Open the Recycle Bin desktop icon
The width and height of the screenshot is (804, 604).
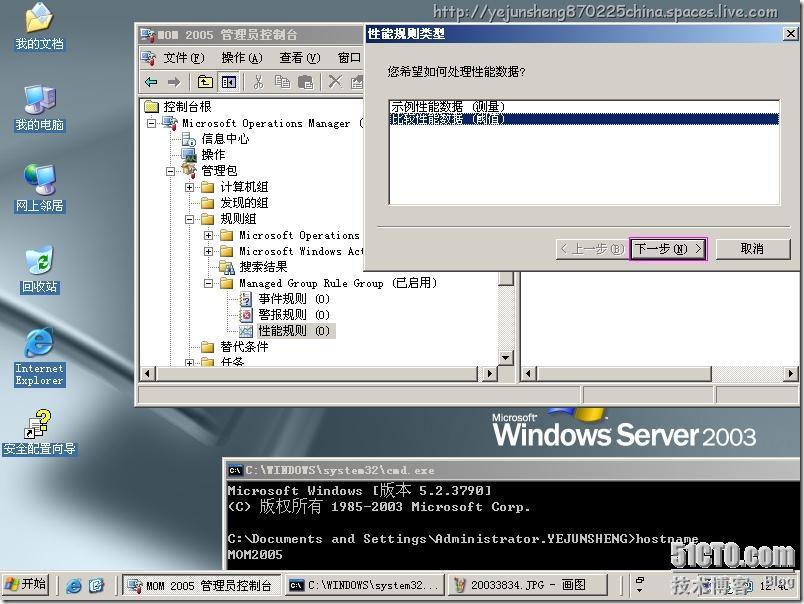pos(39,270)
